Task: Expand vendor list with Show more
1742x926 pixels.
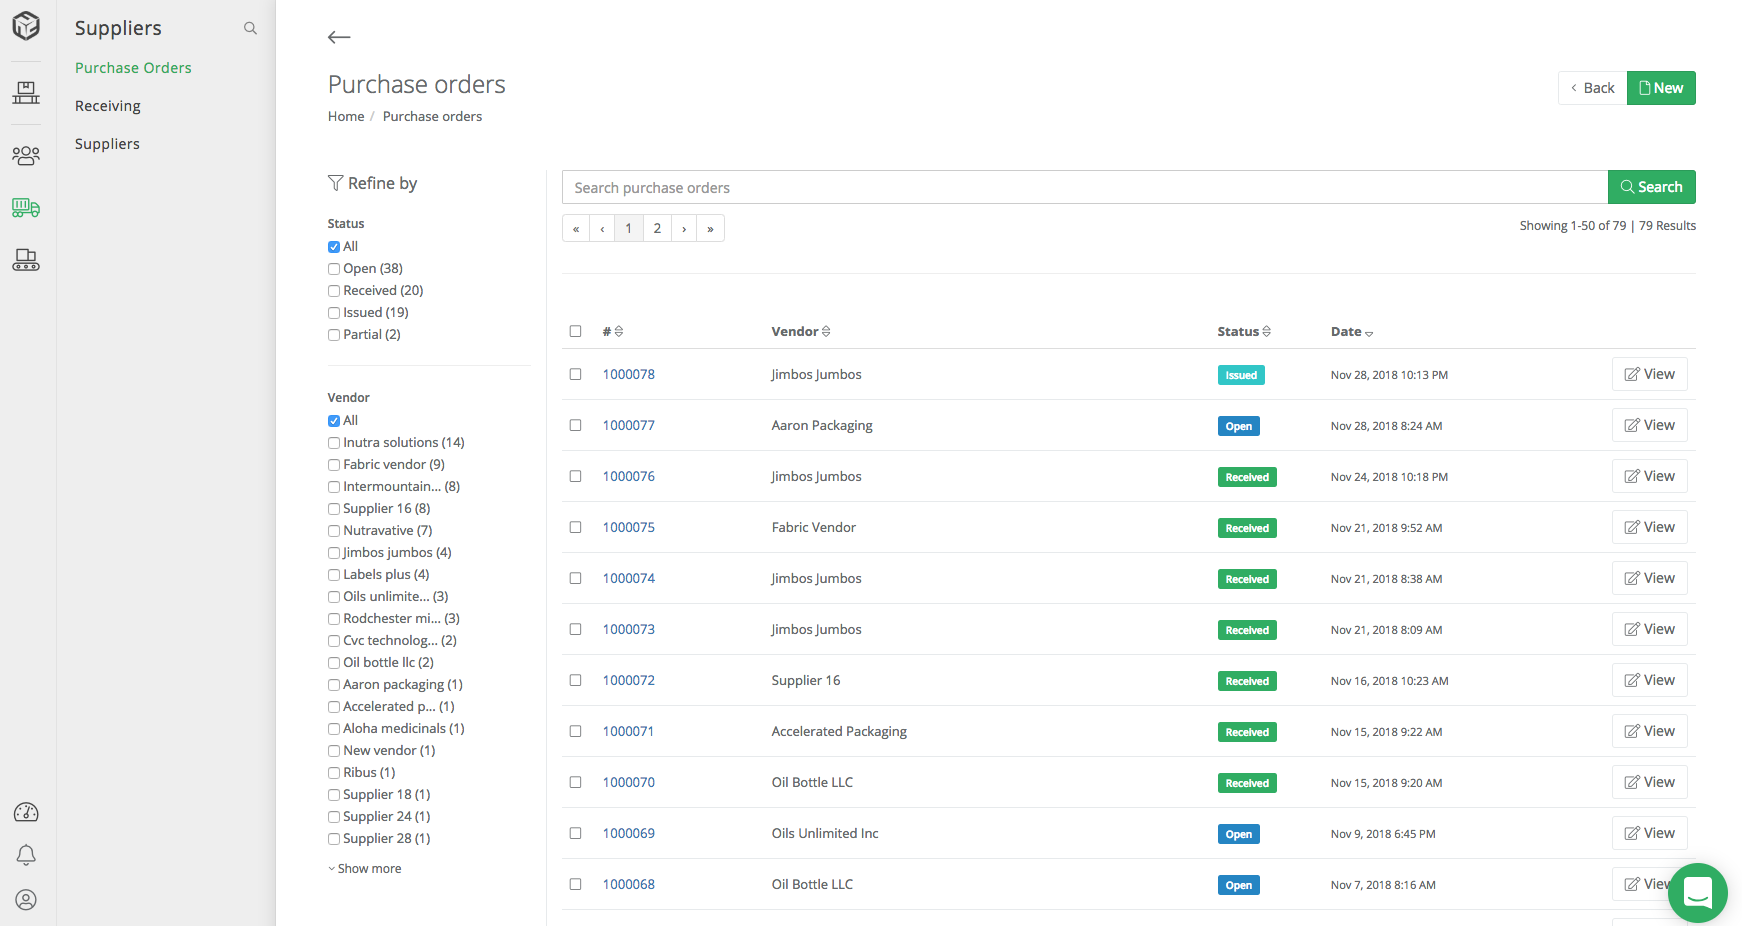Action: pos(365,868)
